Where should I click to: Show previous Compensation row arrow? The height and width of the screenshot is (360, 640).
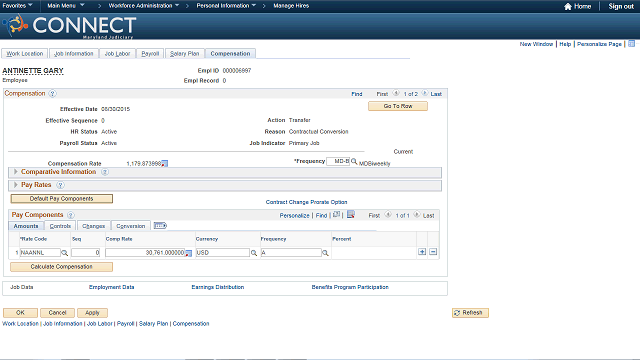pos(396,93)
